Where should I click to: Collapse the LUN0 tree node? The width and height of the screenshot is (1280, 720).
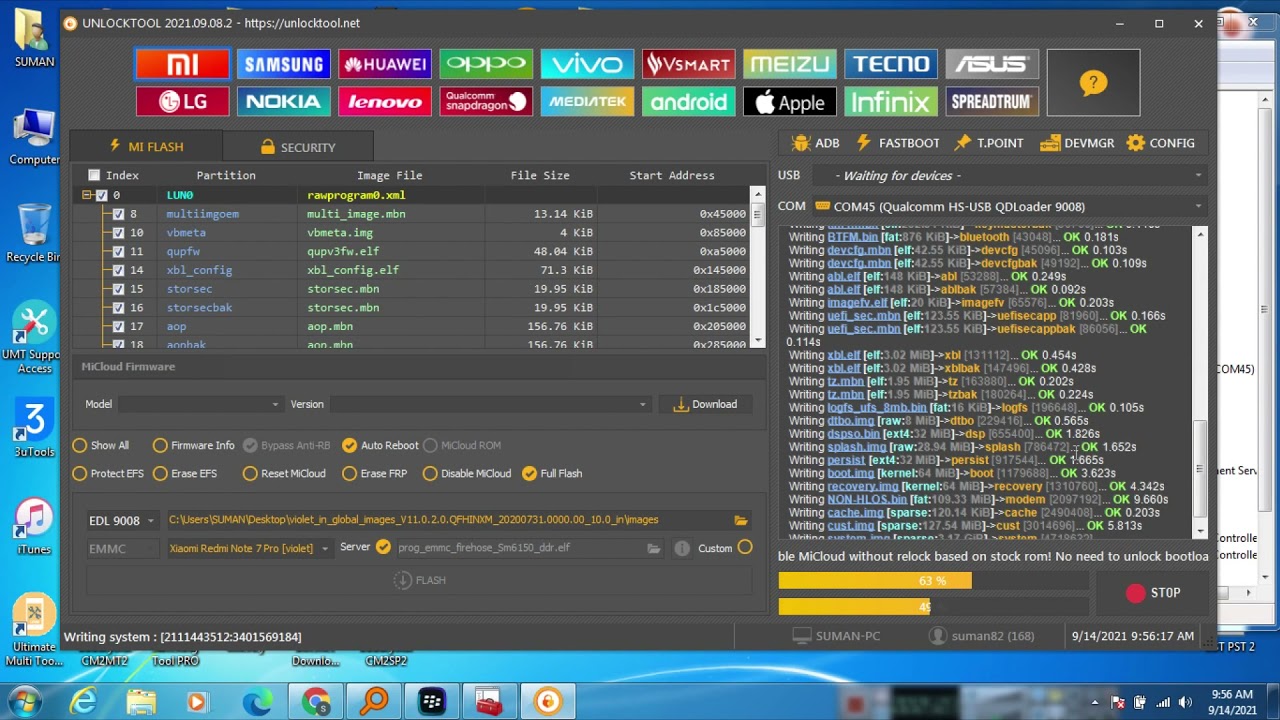(x=87, y=195)
